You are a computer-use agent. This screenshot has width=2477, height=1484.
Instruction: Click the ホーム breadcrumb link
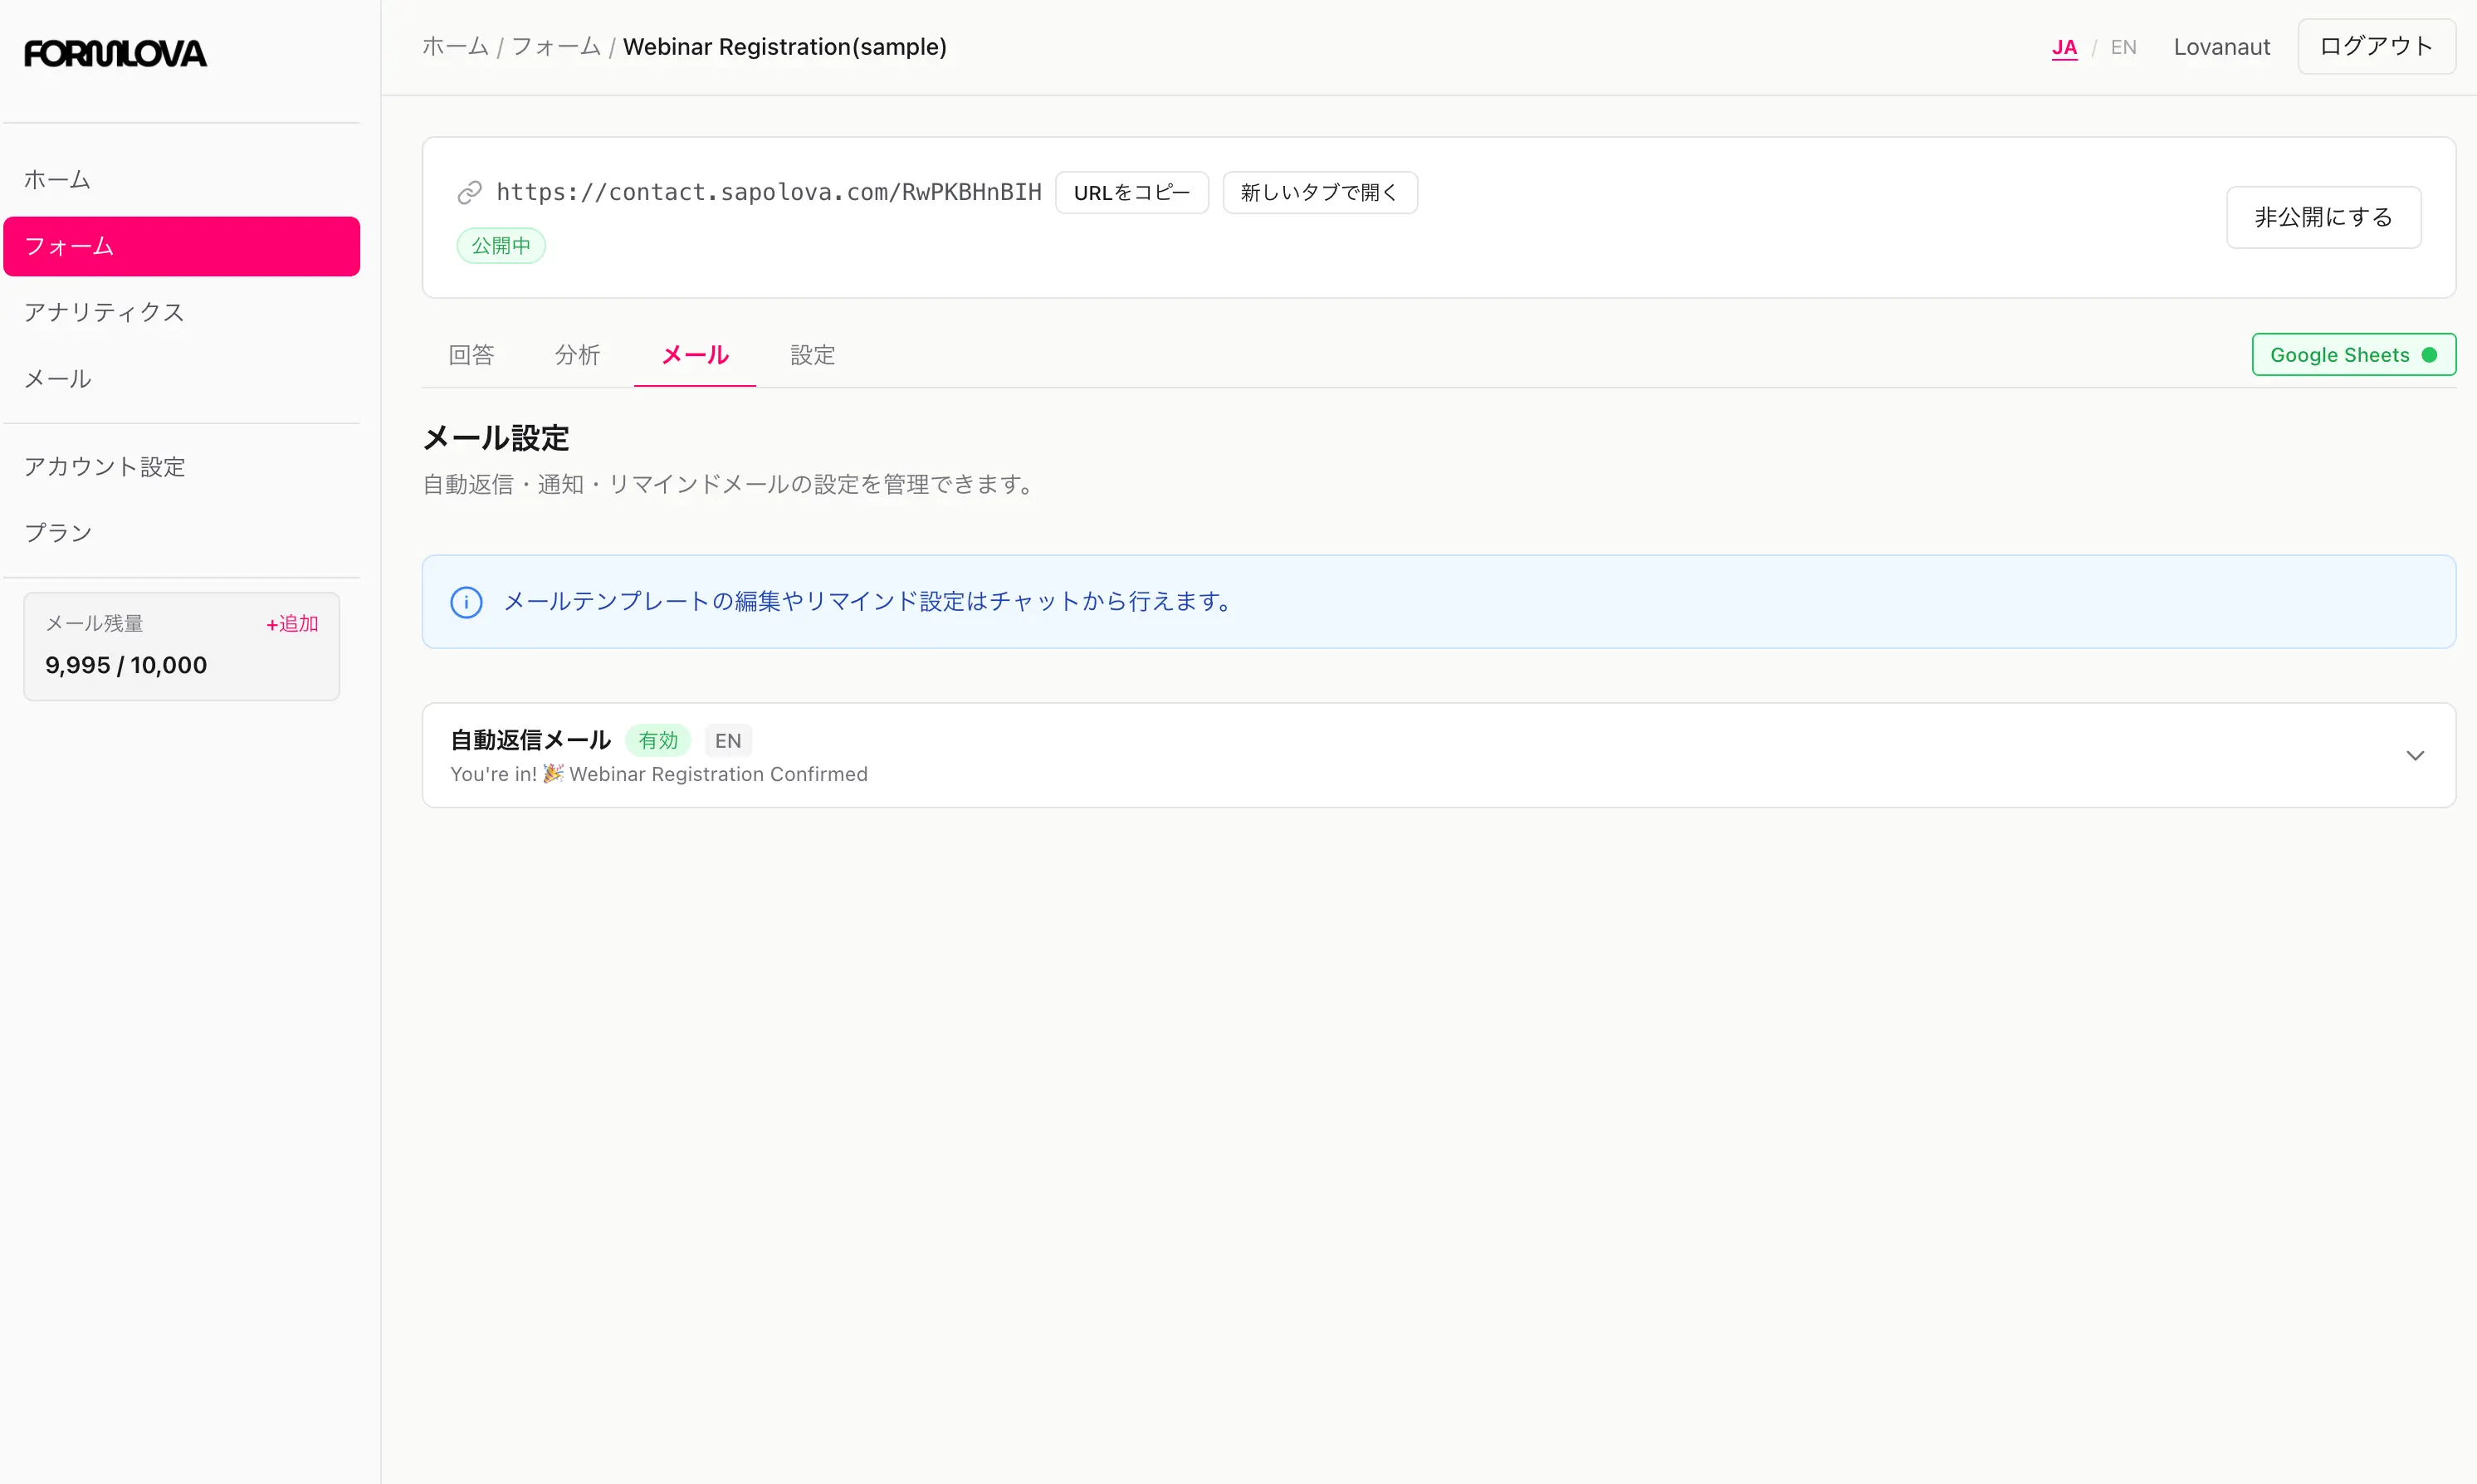click(x=455, y=46)
